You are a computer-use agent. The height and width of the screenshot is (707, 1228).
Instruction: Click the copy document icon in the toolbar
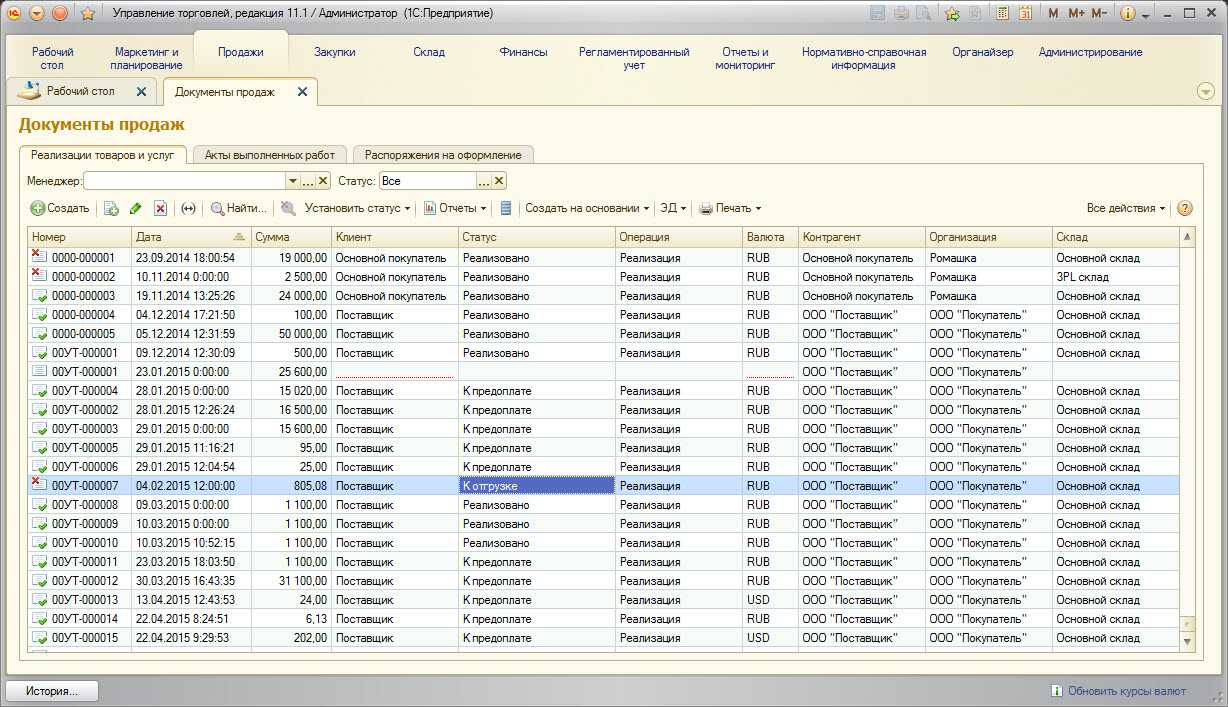[x=111, y=209]
